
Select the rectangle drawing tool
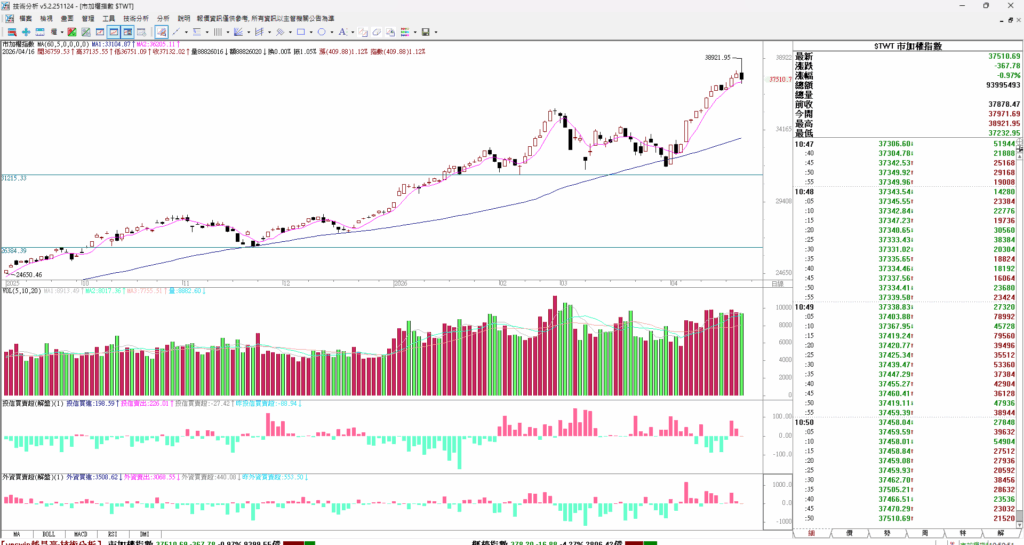tap(301, 32)
